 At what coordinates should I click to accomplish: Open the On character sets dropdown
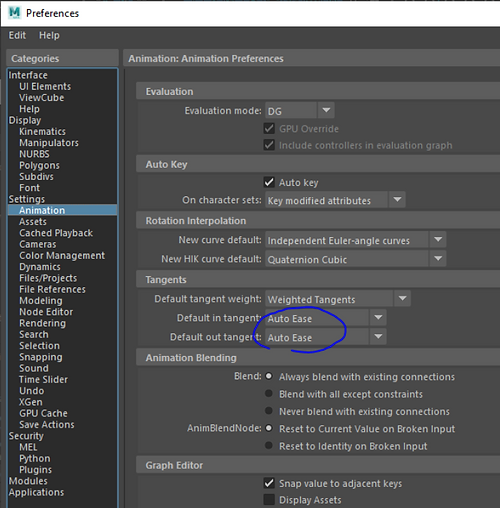click(335, 200)
